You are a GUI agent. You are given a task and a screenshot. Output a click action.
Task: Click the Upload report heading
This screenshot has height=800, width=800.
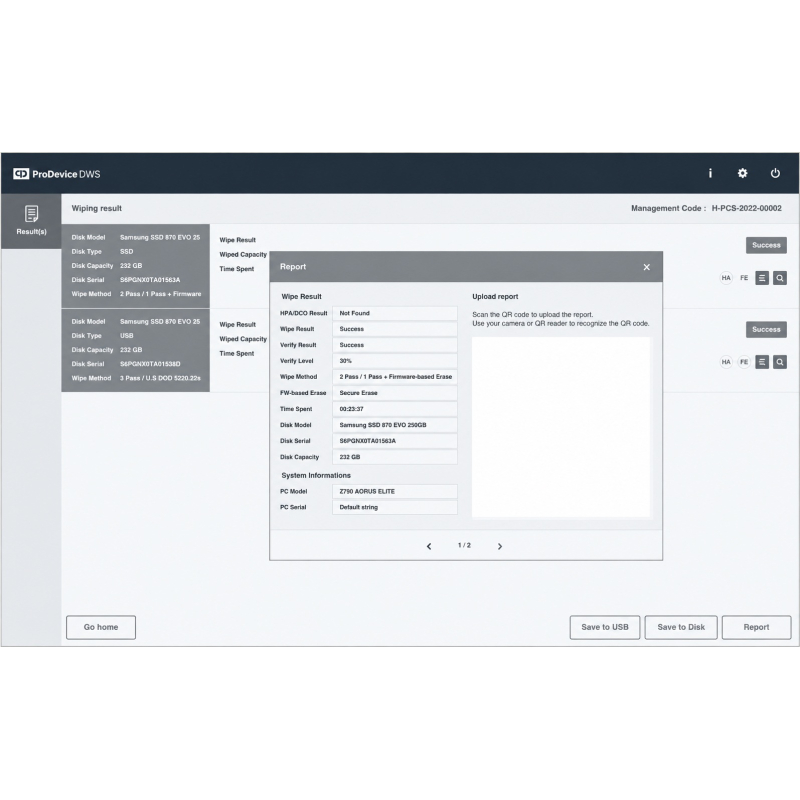(495, 296)
